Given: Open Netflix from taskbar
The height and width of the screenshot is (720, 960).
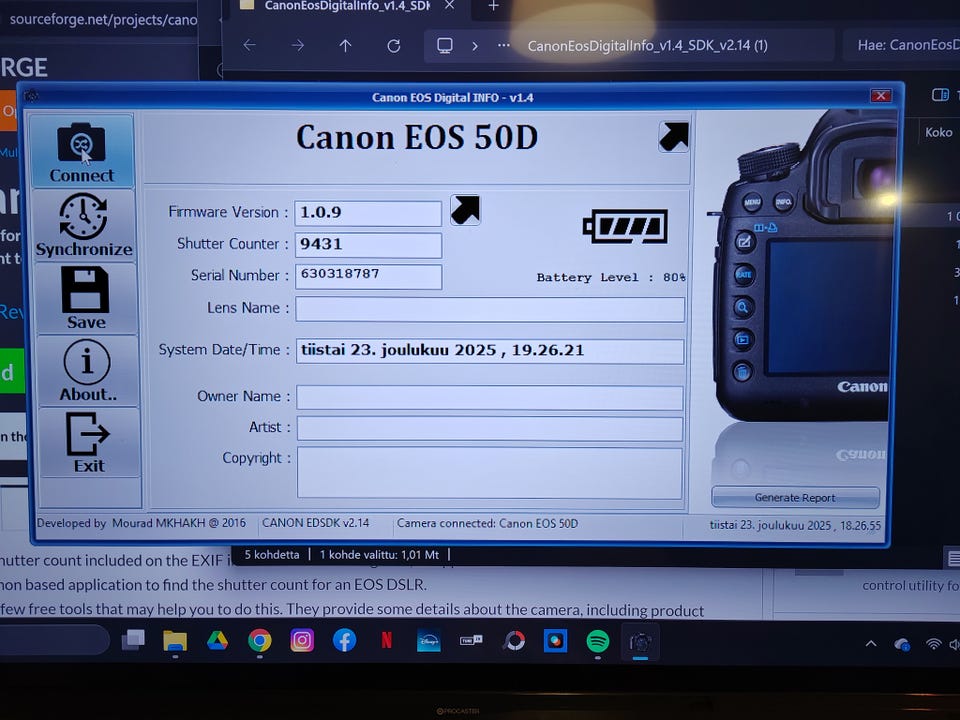Looking at the screenshot, I should [386, 641].
